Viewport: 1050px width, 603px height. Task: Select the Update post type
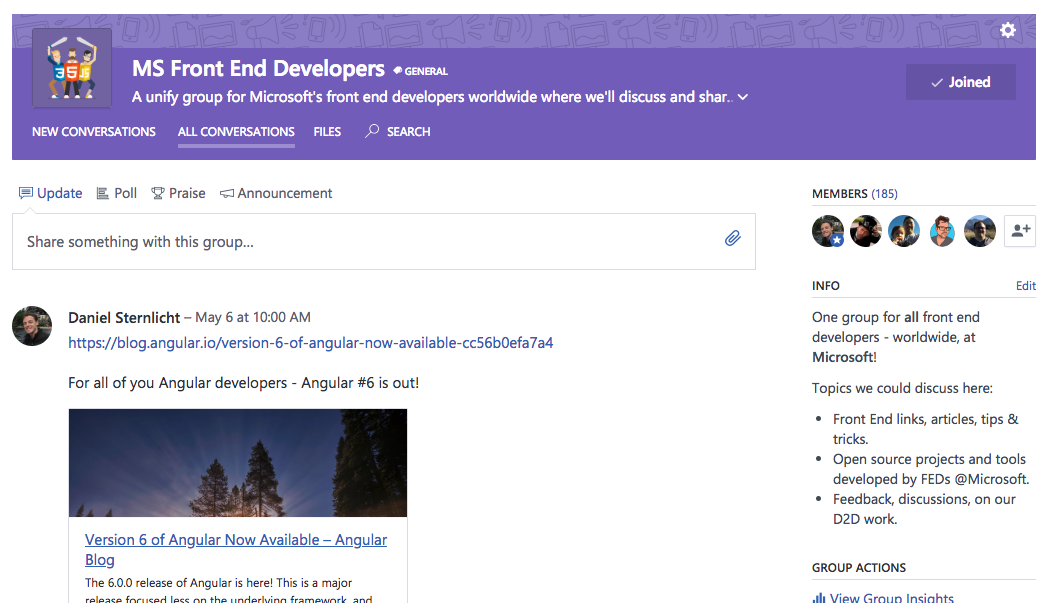[51, 194]
